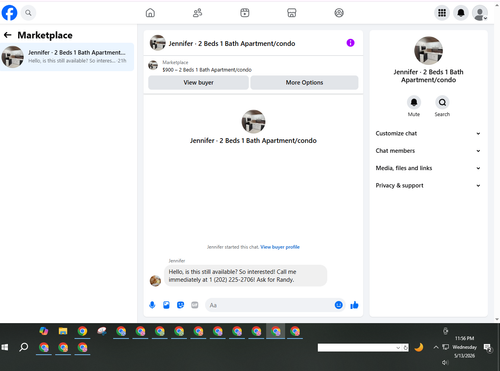Open the notifications bell in the top bar
This screenshot has width=500, height=371.
point(461,13)
